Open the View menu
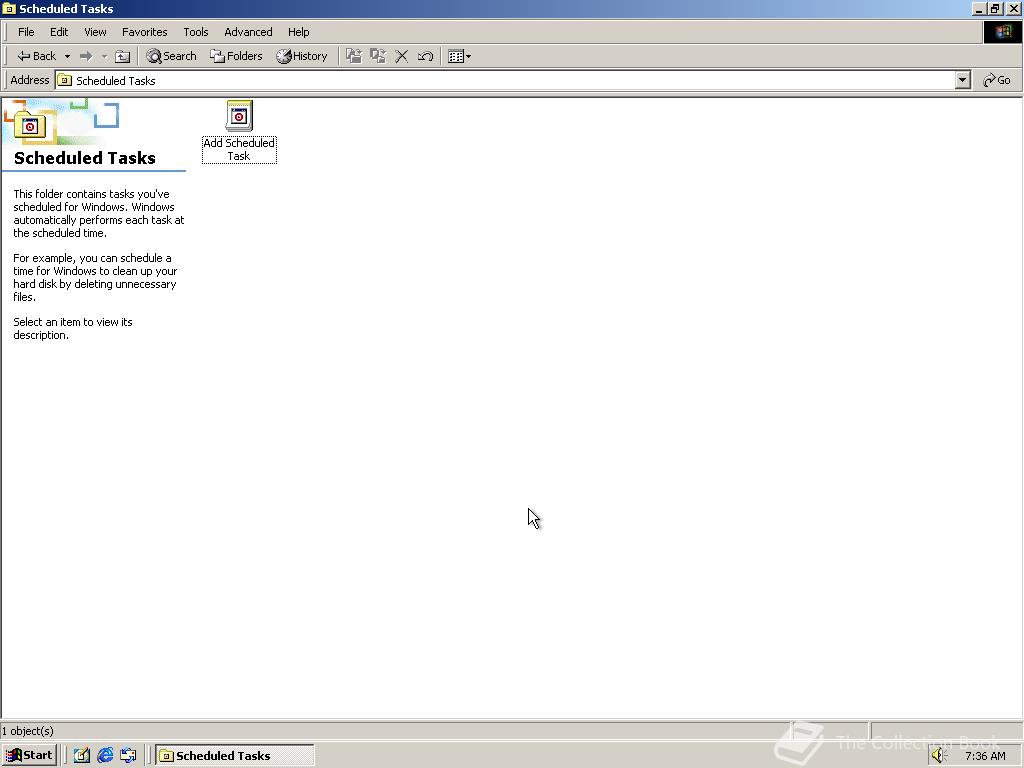The height and width of the screenshot is (768, 1024). [95, 32]
